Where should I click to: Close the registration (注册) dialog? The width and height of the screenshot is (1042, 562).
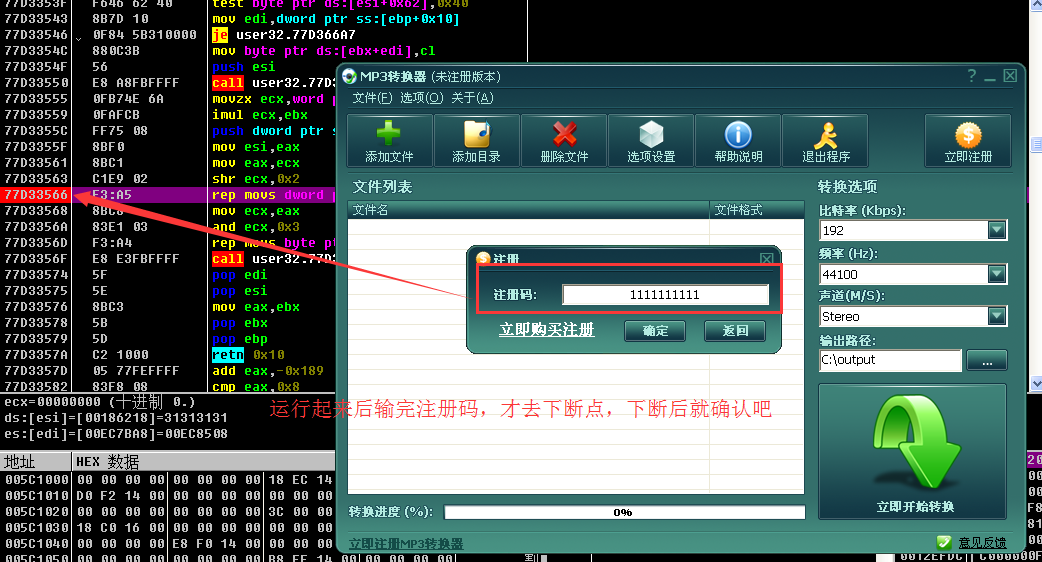coord(766,258)
